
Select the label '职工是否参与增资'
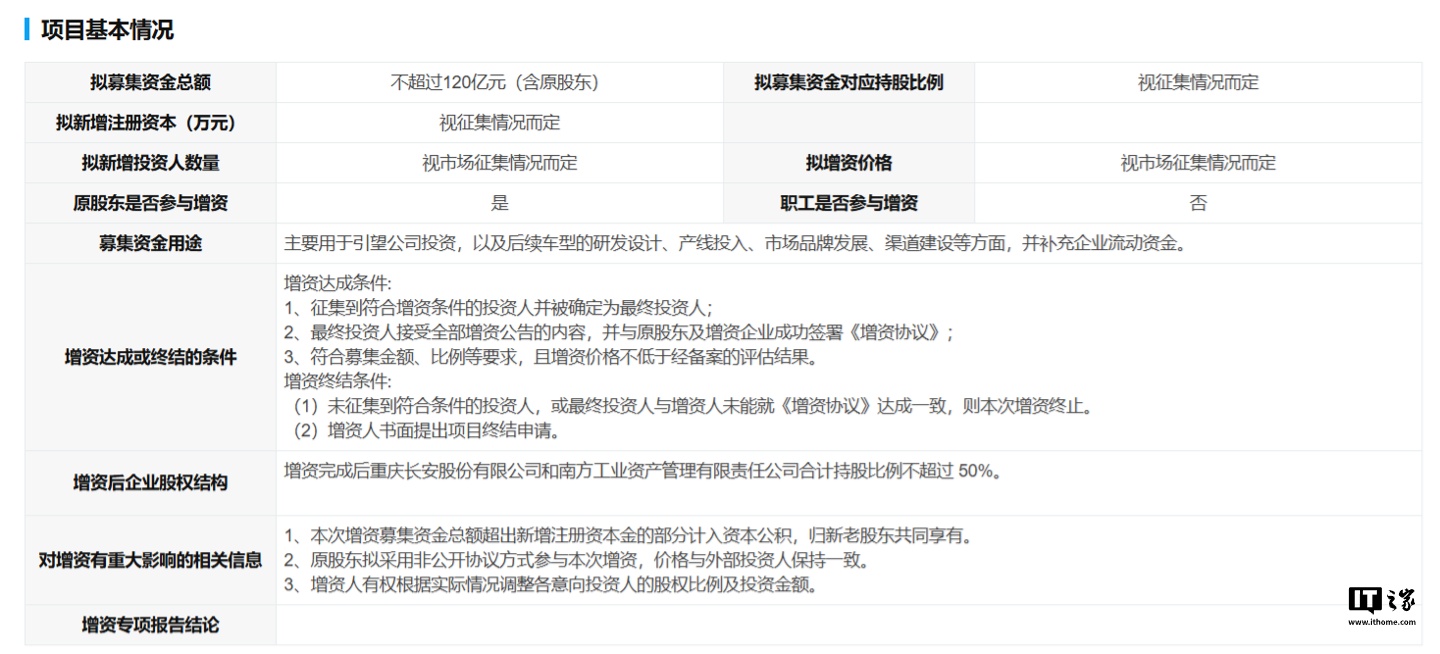pos(849,203)
